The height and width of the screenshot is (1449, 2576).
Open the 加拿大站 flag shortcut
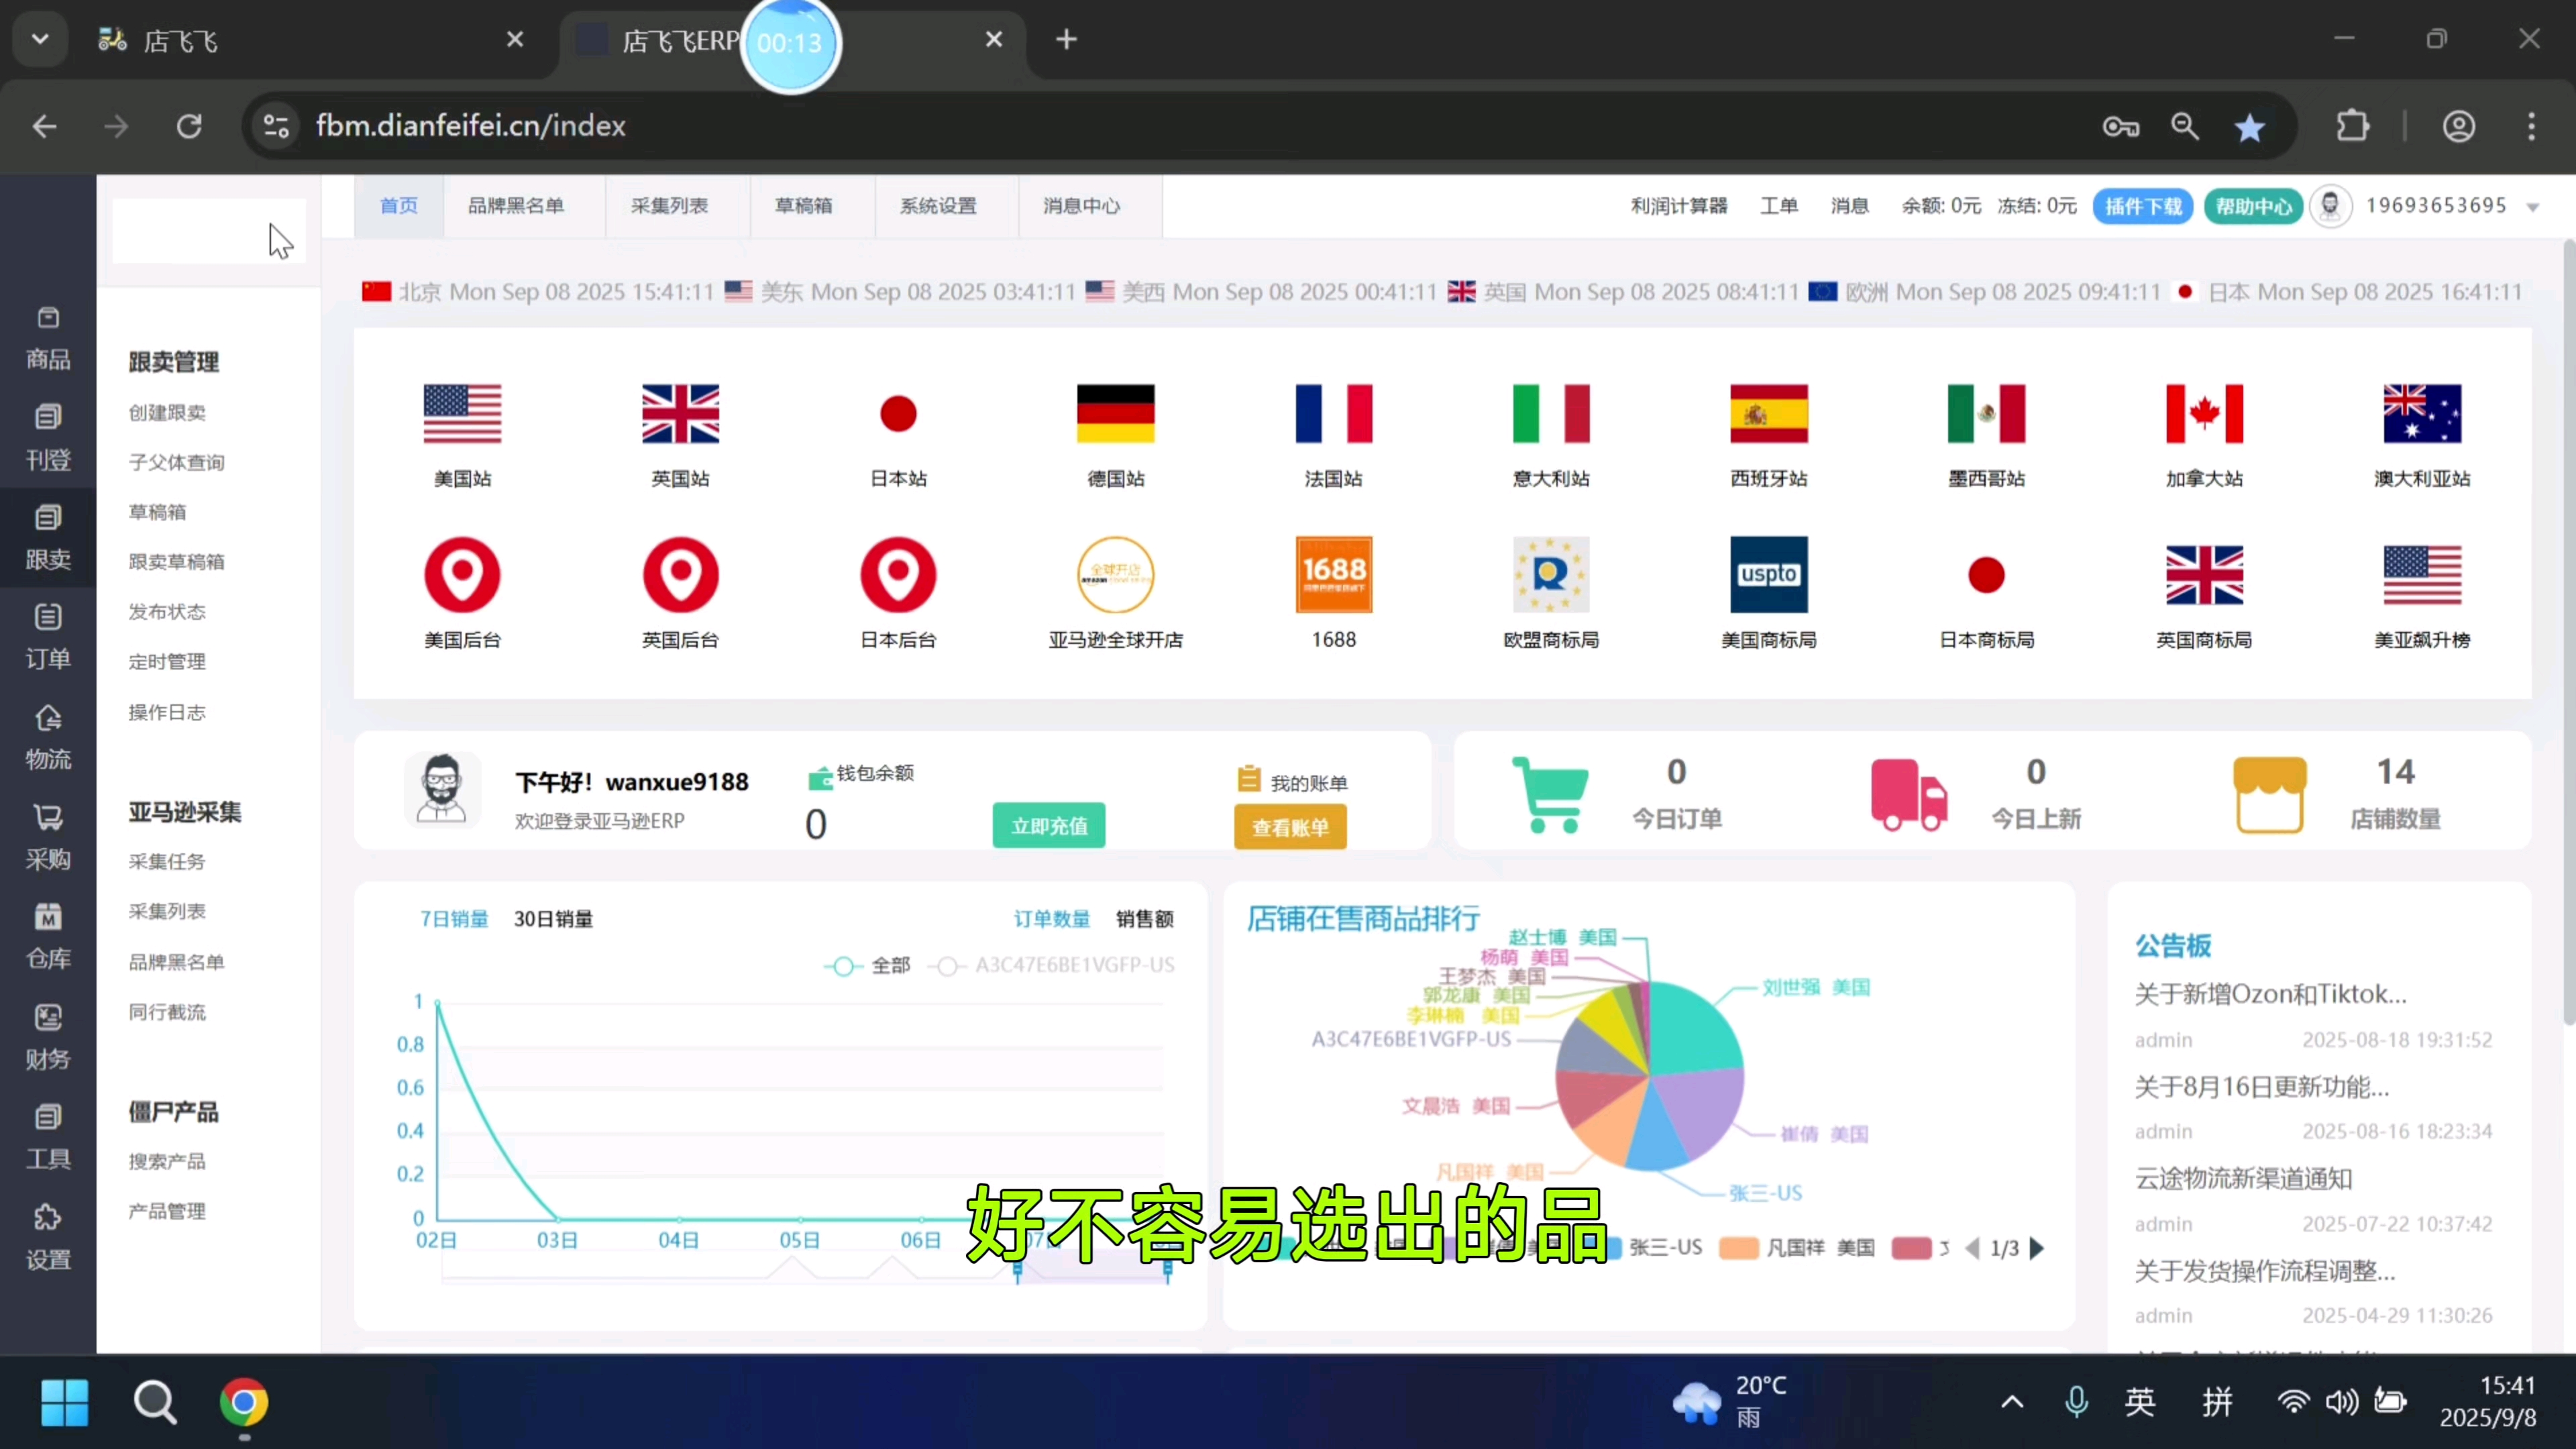coord(2204,413)
